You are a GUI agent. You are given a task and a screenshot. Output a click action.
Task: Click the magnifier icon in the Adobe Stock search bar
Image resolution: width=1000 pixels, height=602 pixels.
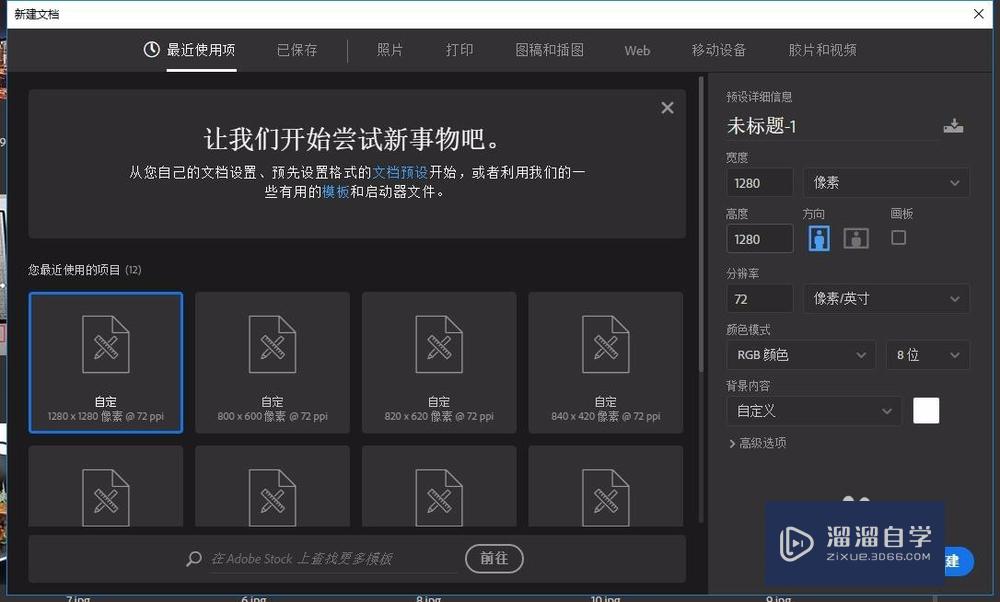(193, 559)
